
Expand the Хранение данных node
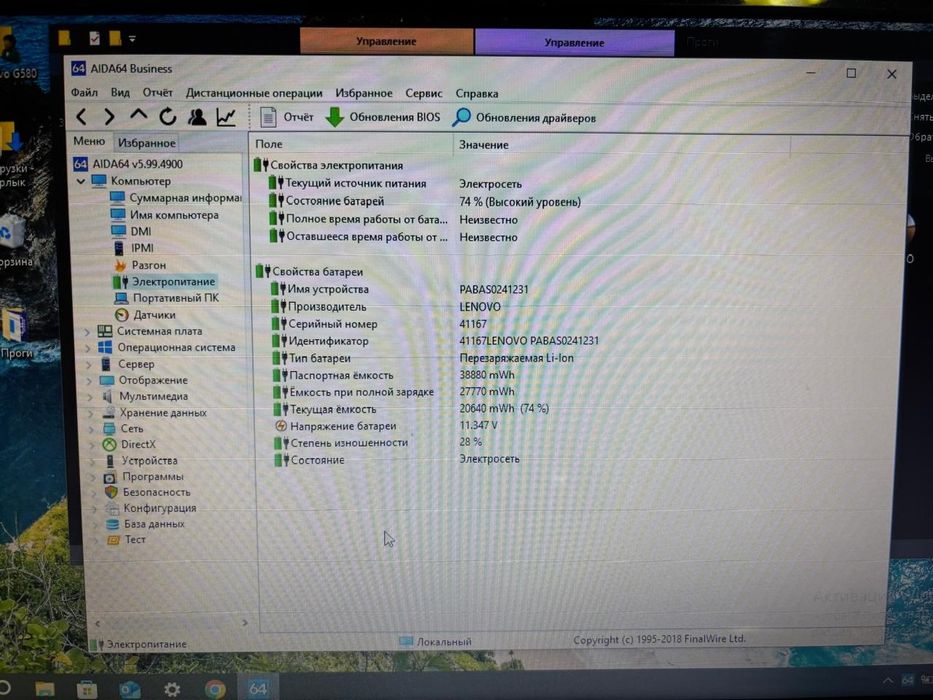[x=91, y=412]
